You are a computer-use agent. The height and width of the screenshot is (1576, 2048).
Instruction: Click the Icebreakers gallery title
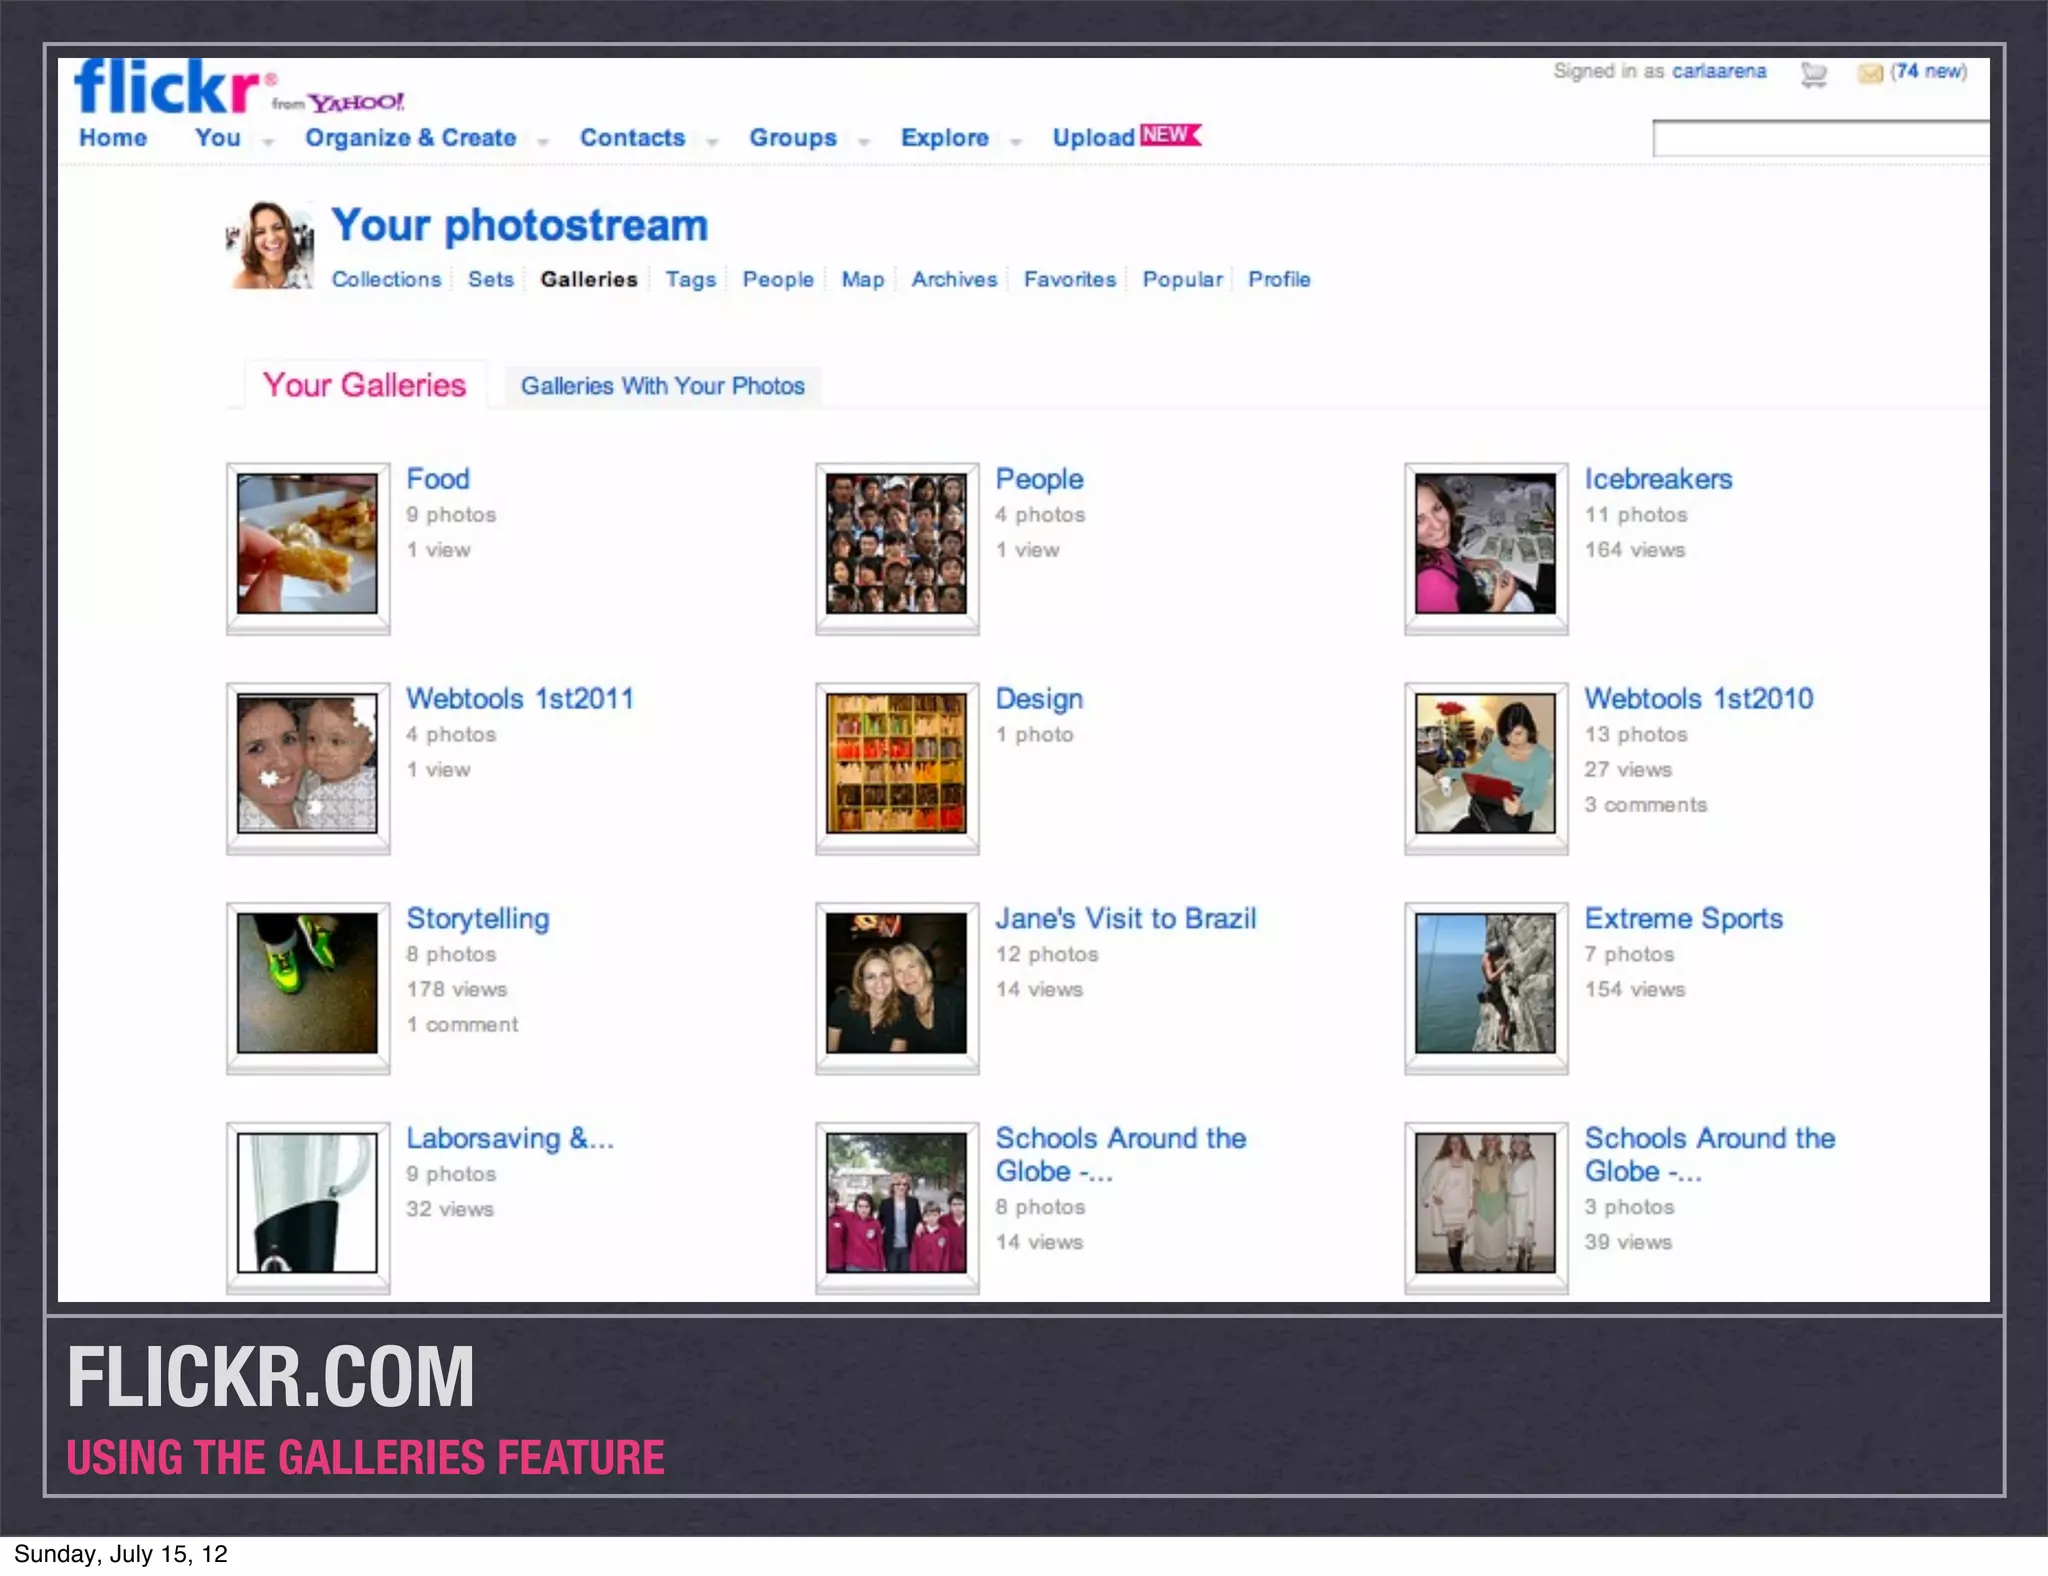coord(1658,479)
